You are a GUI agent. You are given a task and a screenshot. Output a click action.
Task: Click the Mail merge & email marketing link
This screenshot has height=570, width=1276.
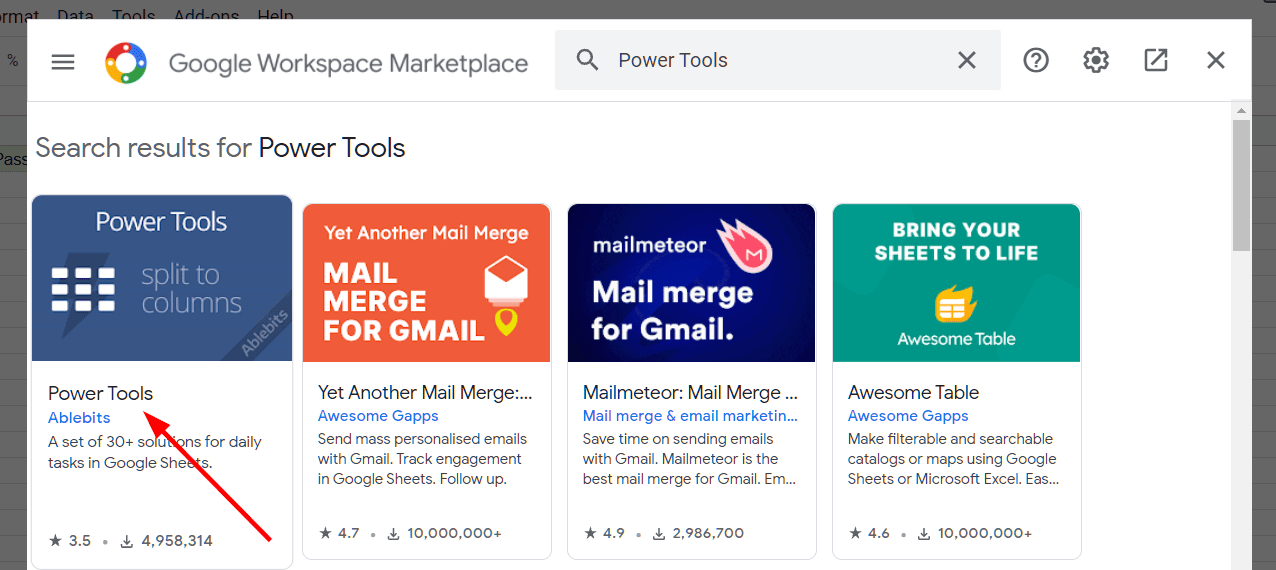coord(690,416)
